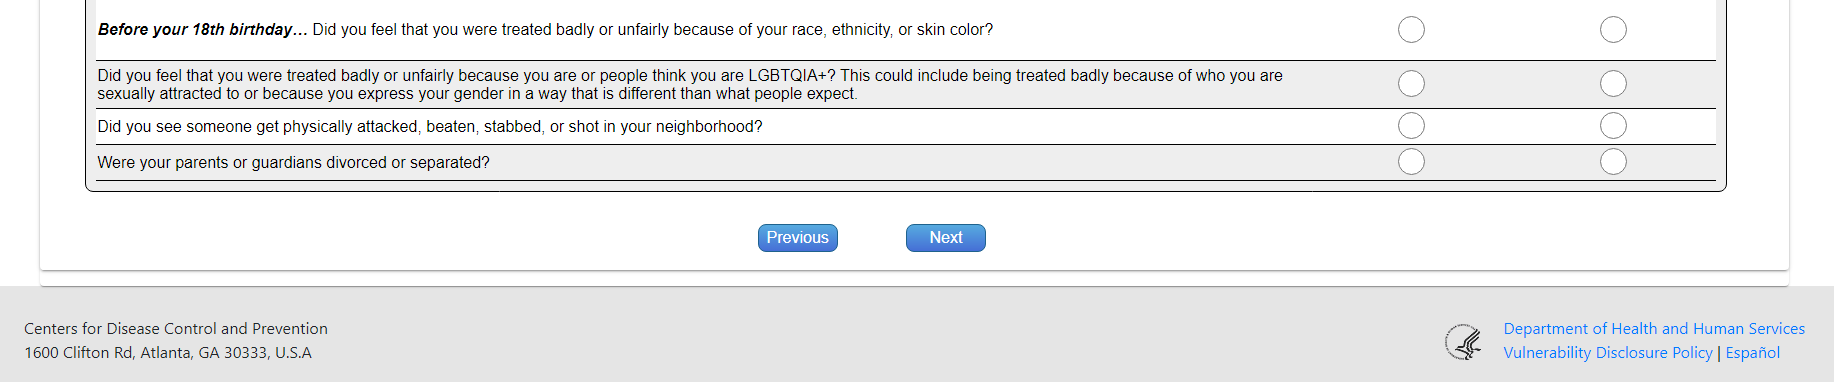Pick left radio for parents divorced question
Viewport: 1834px width, 382px height.
pos(1411,162)
